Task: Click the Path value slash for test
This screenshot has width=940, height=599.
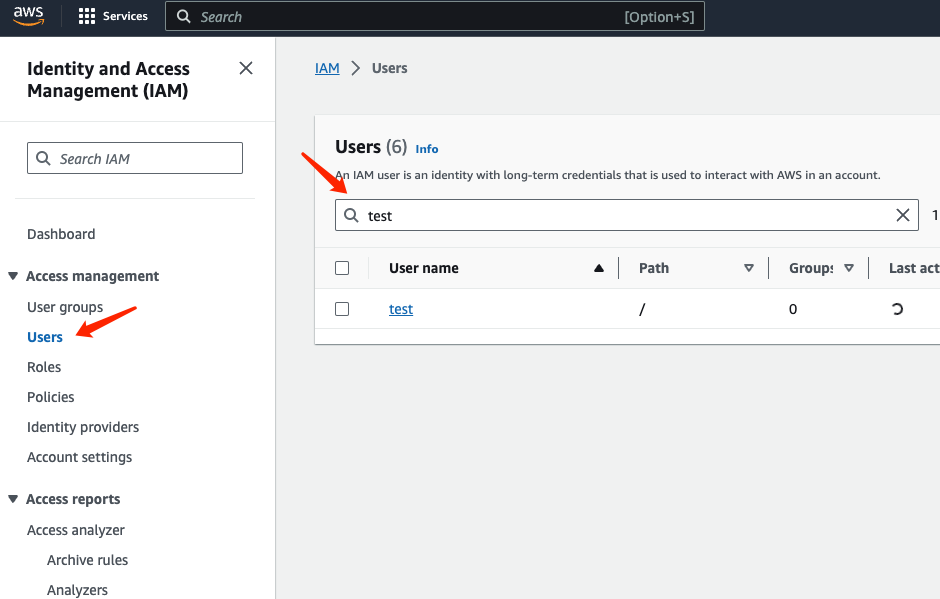Action: tap(642, 309)
